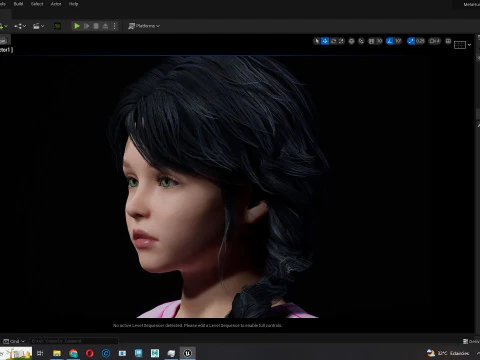Open the Cmd console type dropdown
Image resolution: width=480 pixels, height=360 pixels.
point(14,341)
